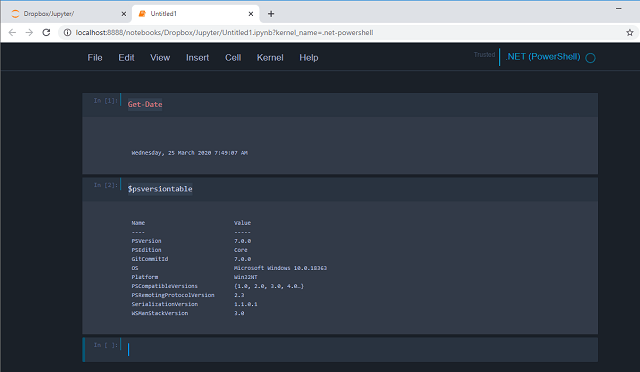Click the Wednesday, 25 March 2020 output text

[189, 153]
